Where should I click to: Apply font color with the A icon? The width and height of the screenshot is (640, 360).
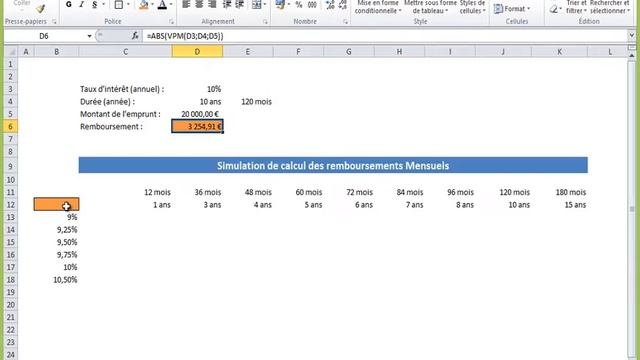[162, 4]
